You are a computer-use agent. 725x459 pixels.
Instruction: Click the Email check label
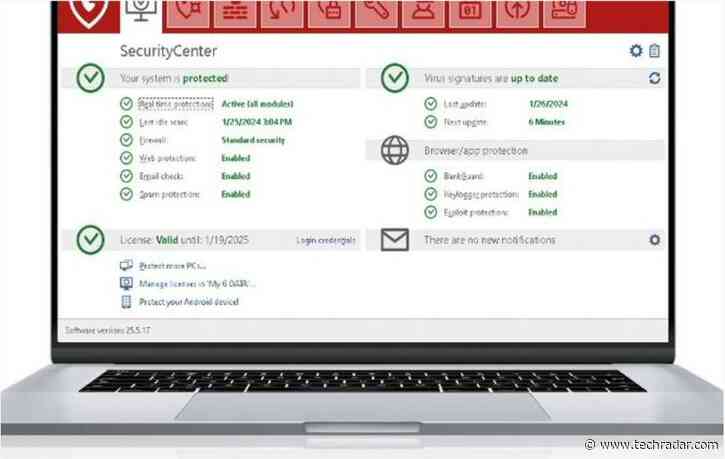161,176
